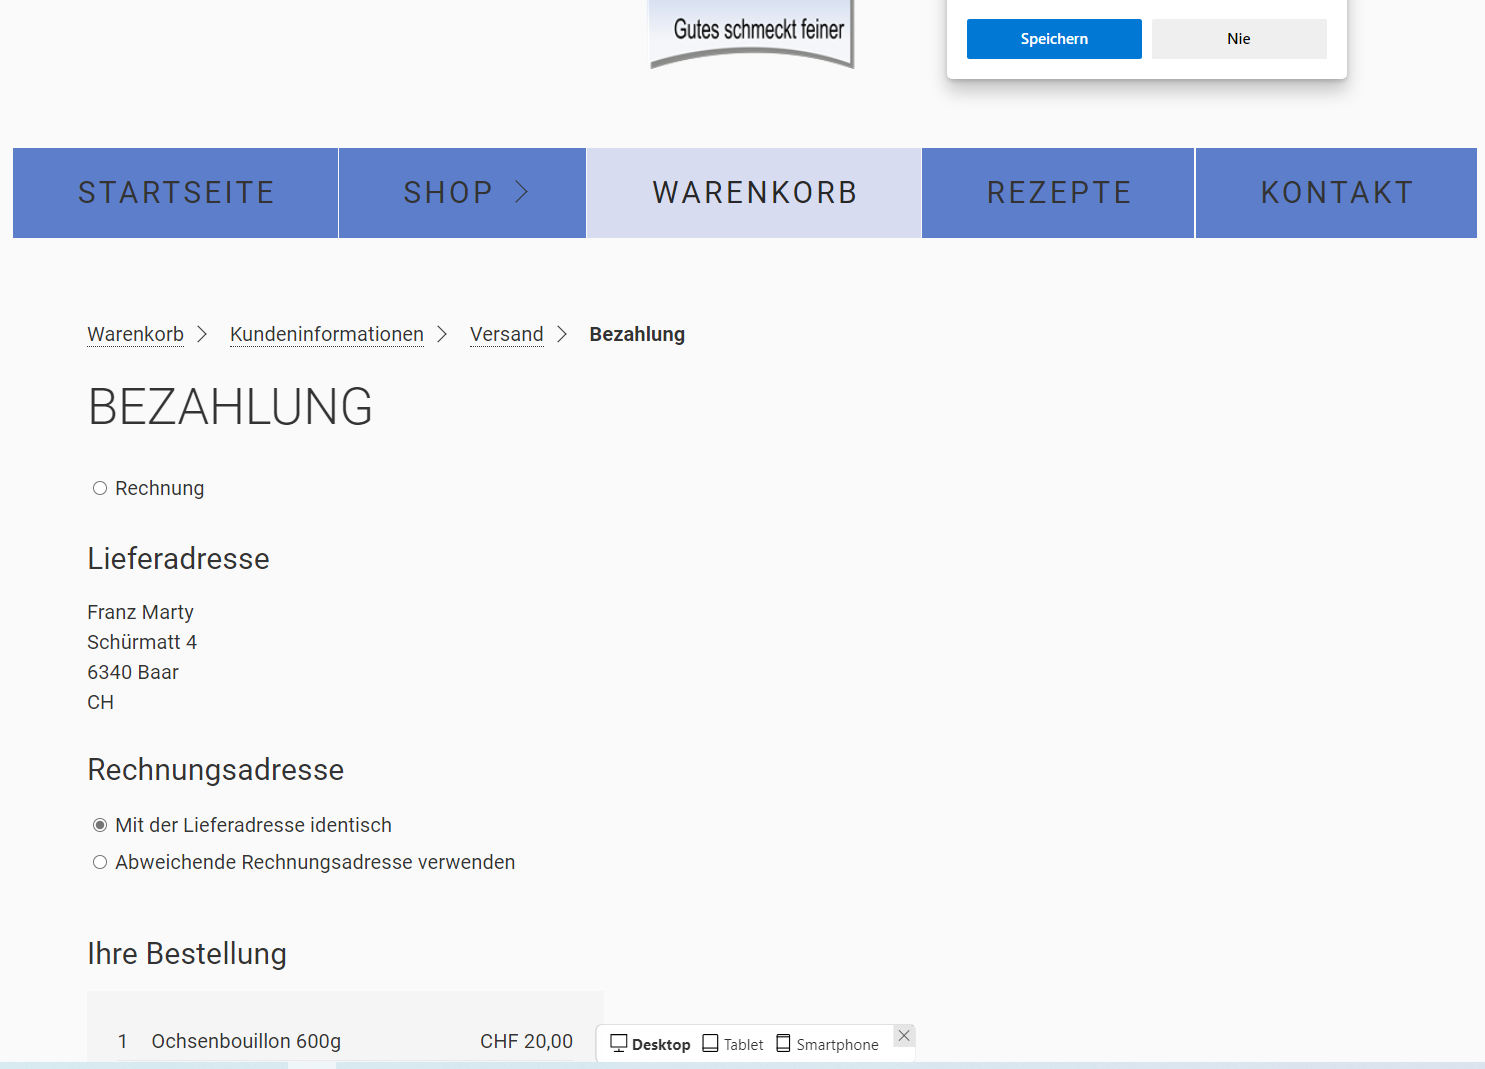Expand the Shop menu chevron arrow

click(x=521, y=192)
